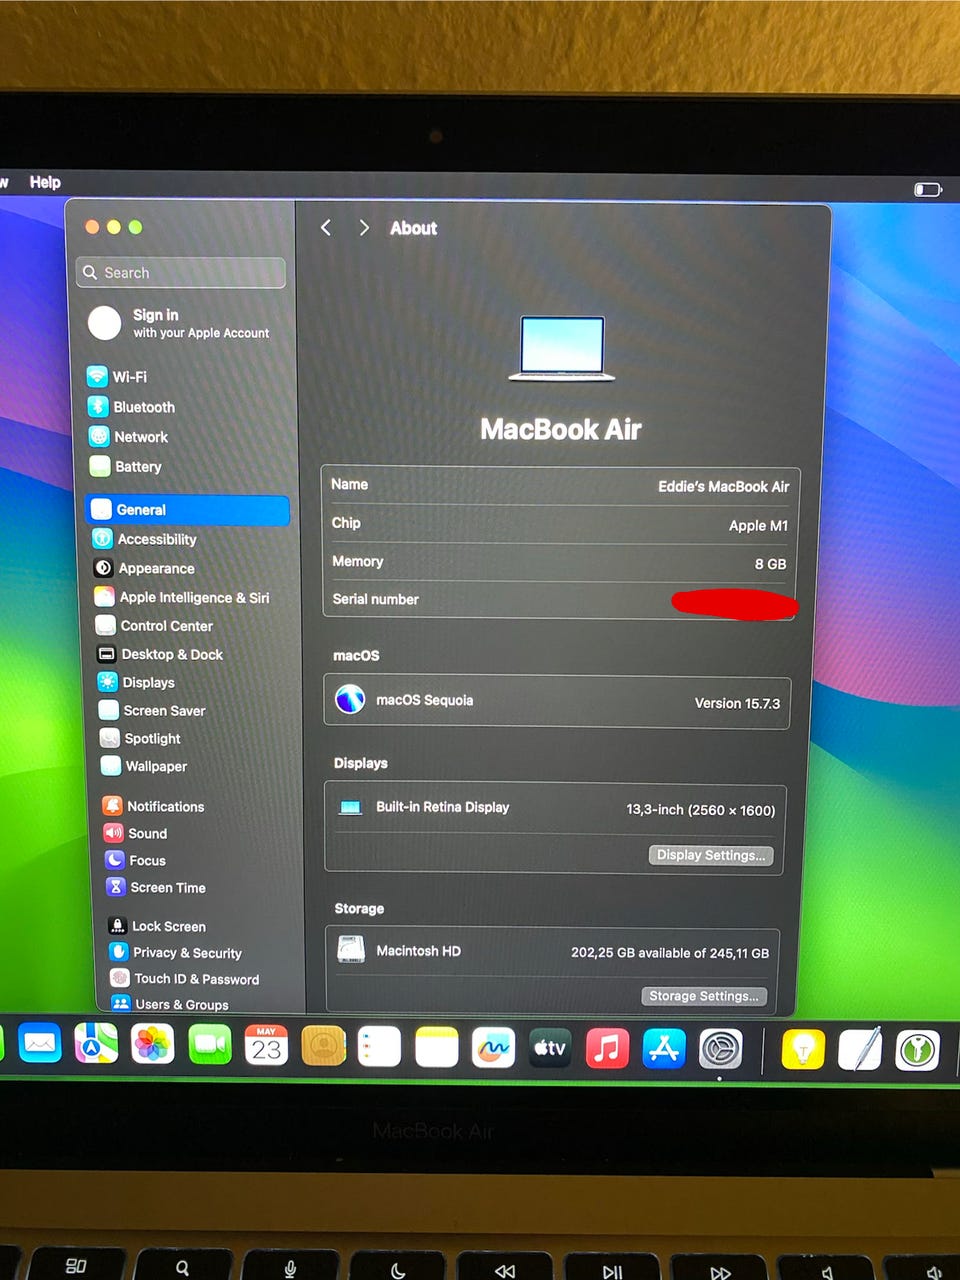Click the battery status icon in menu bar

tap(928, 189)
